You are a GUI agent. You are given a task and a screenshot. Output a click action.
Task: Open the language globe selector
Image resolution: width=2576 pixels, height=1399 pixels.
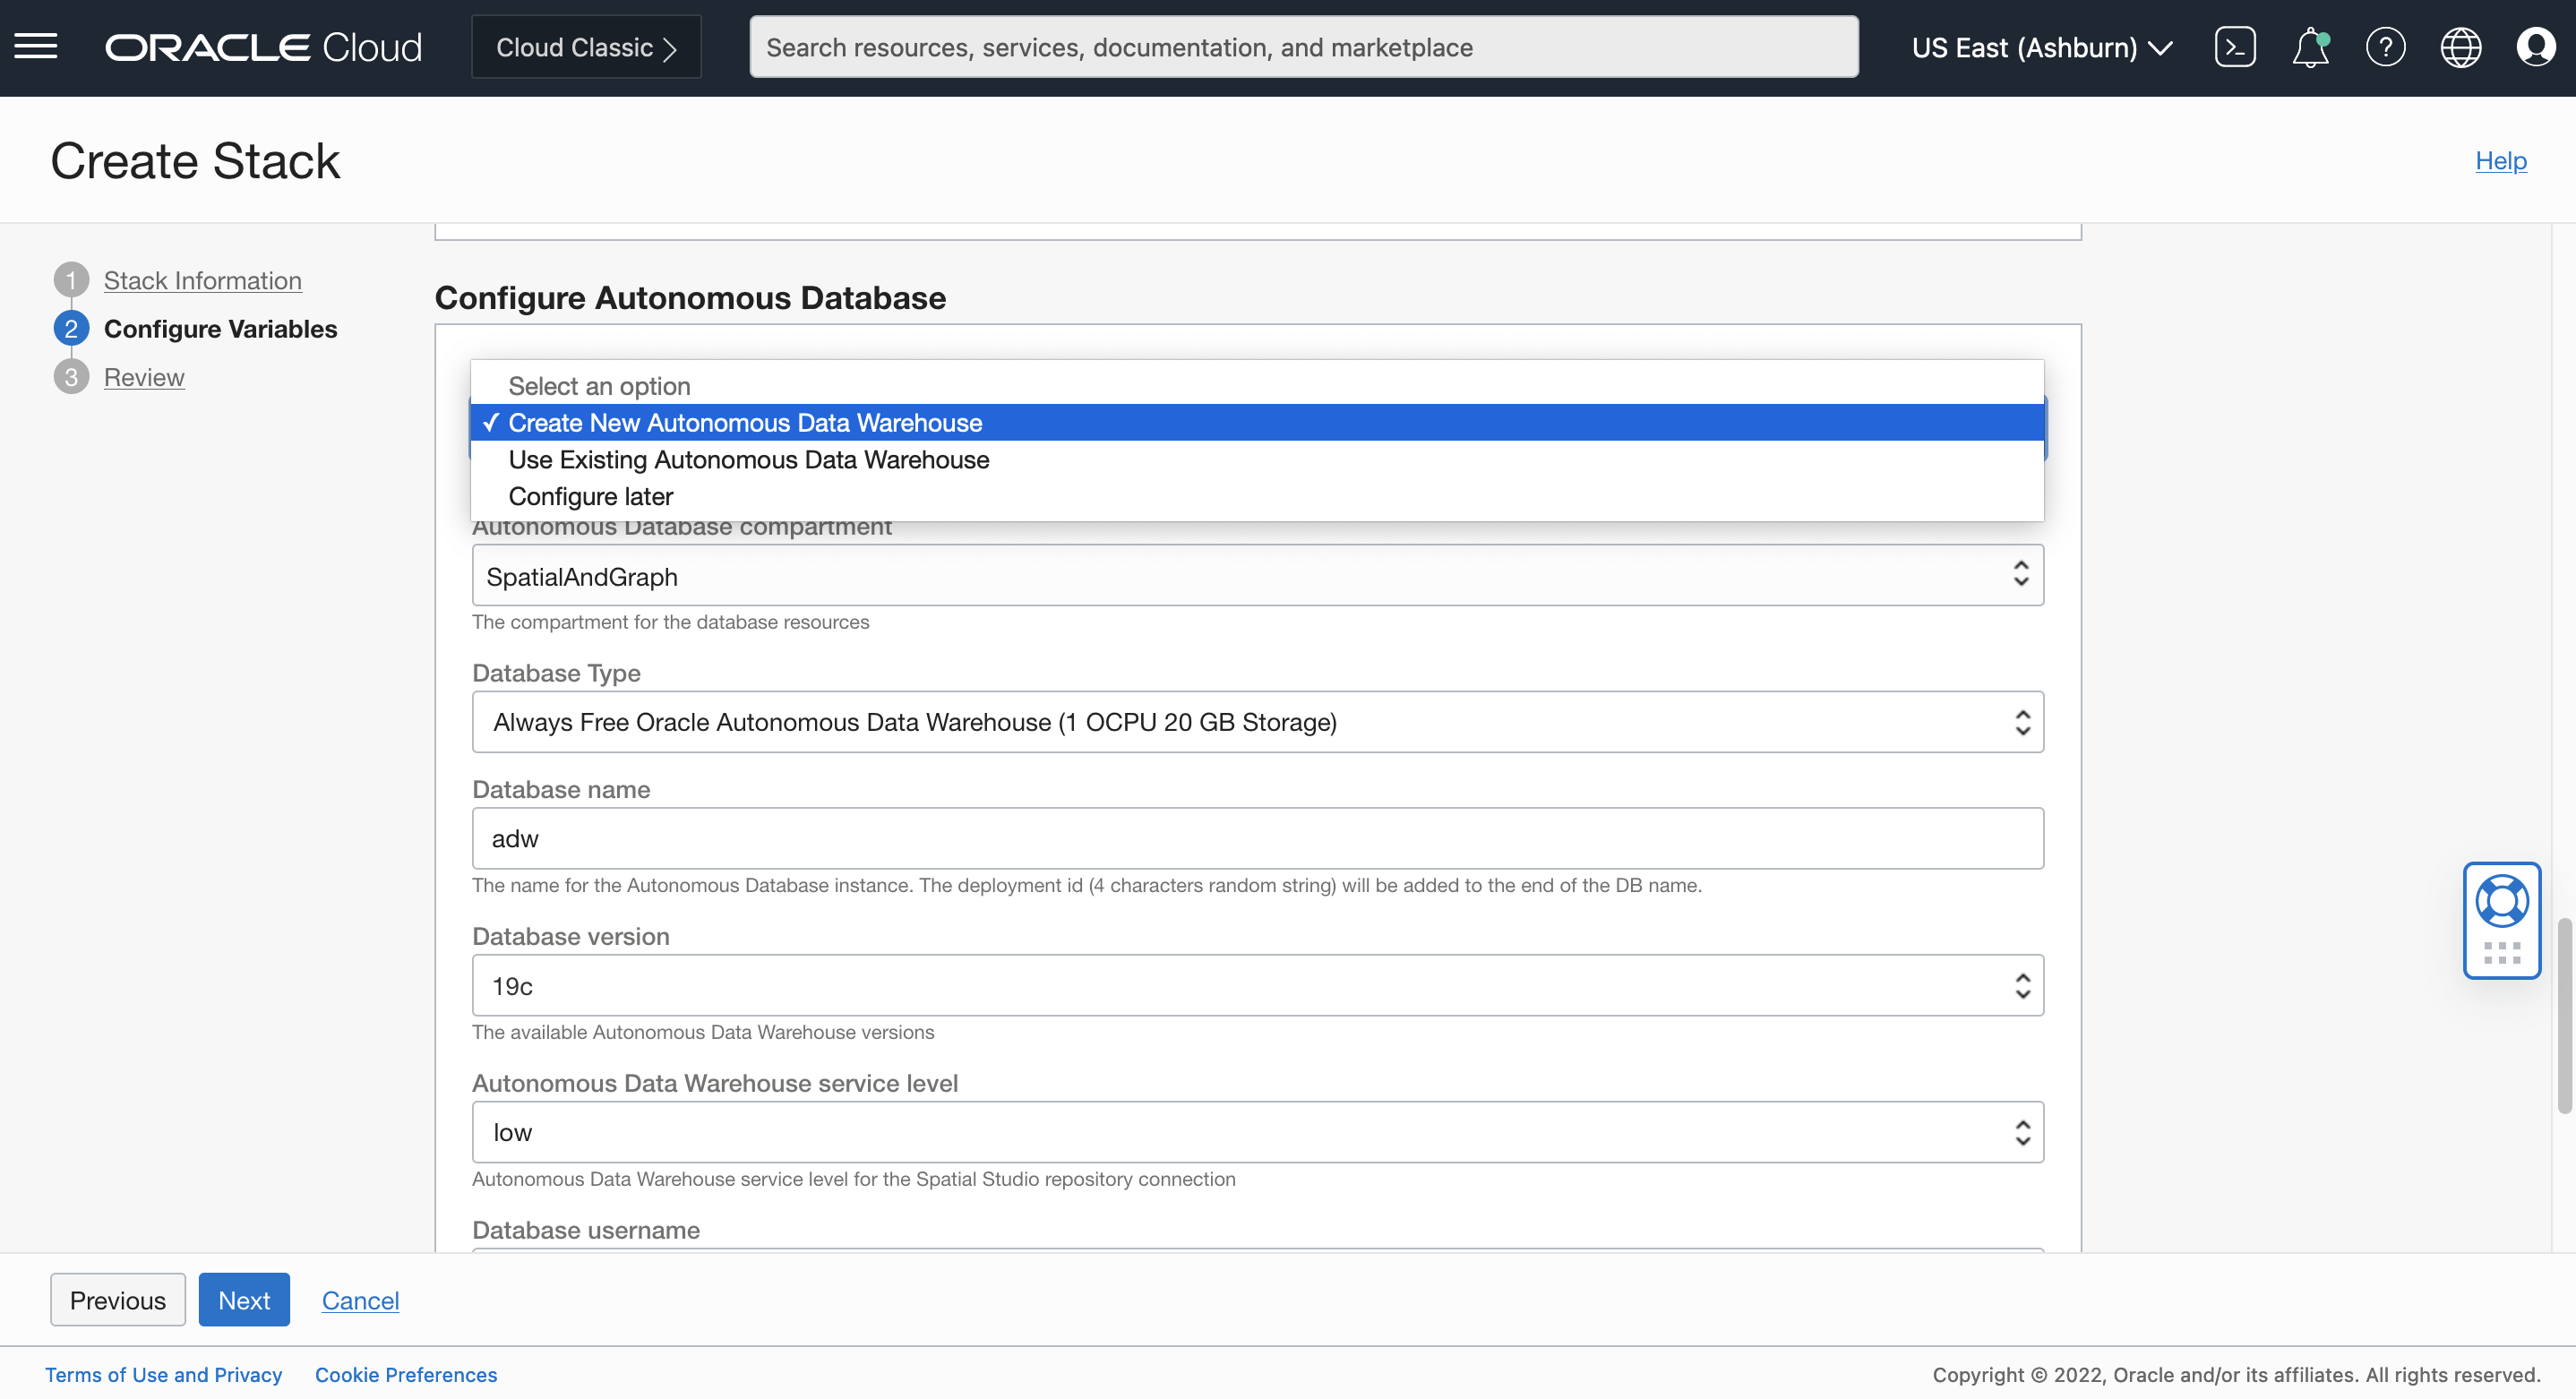2461,46
